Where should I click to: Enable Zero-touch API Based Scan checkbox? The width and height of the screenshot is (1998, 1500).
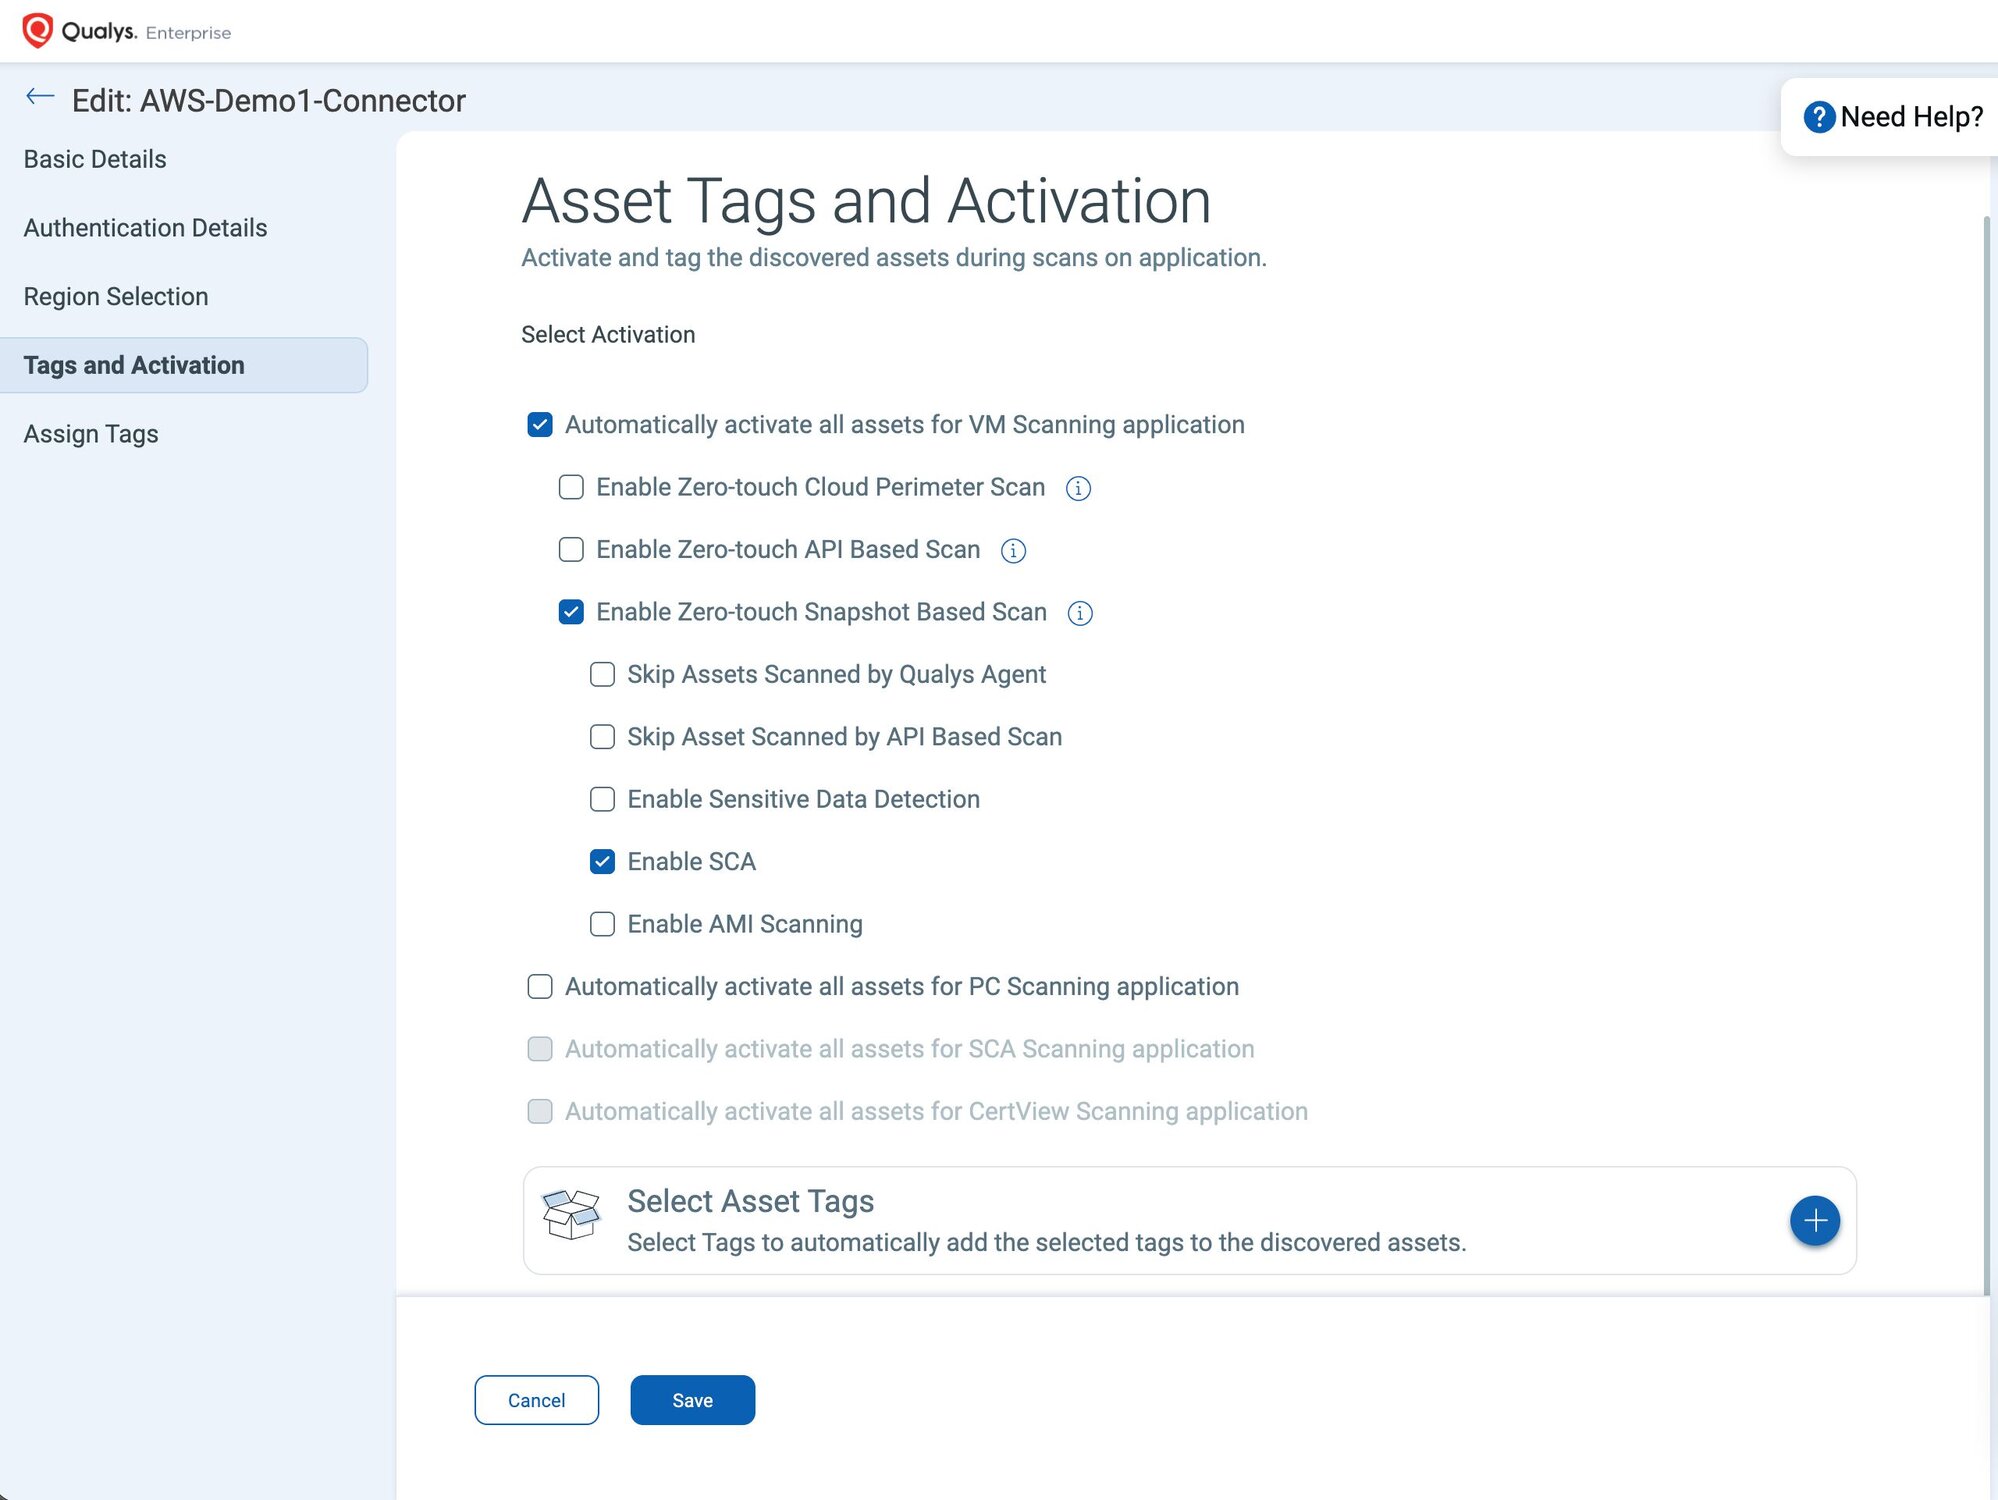tap(571, 549)
